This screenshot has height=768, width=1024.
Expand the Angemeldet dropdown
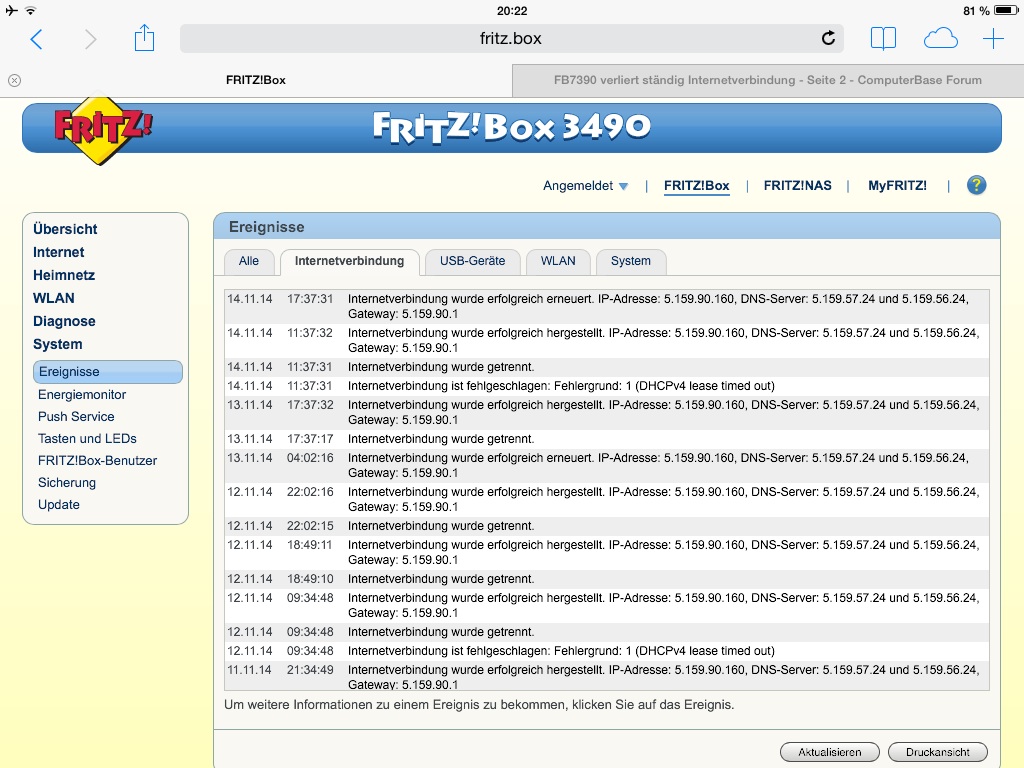585,186
